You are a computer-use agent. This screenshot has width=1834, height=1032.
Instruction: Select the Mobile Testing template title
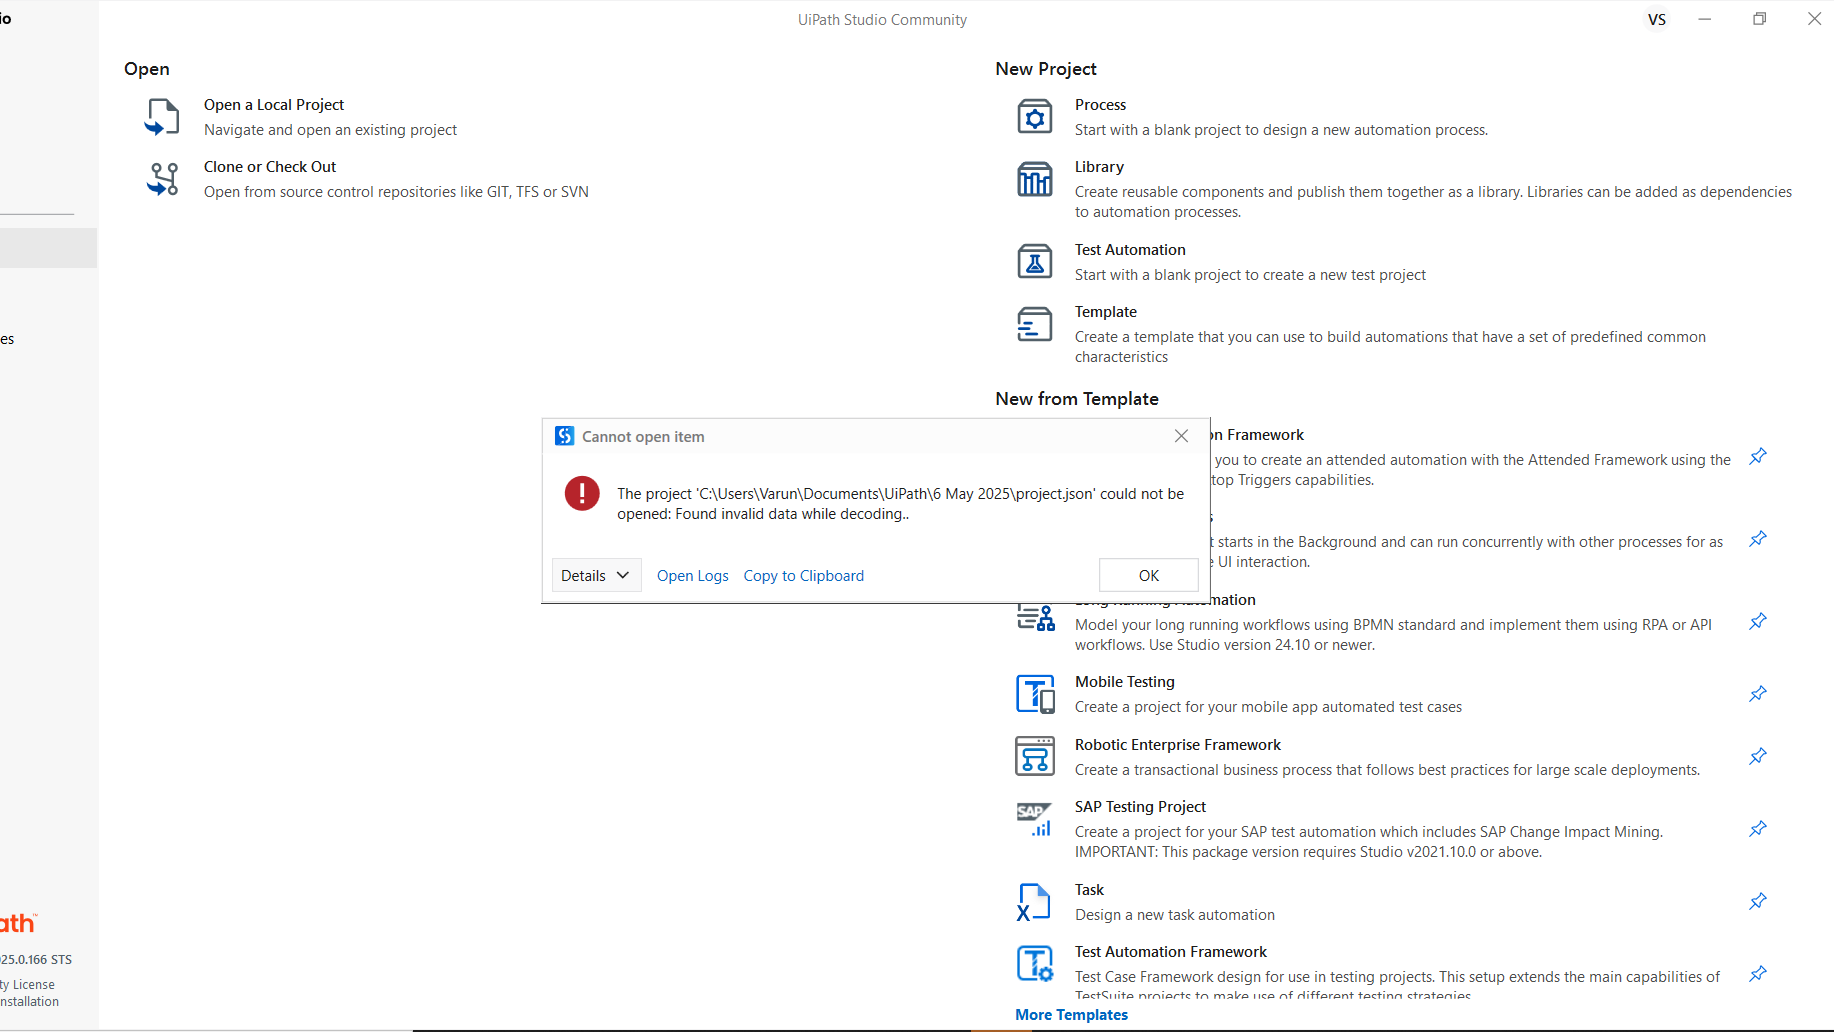click(x=1125, y=682)
